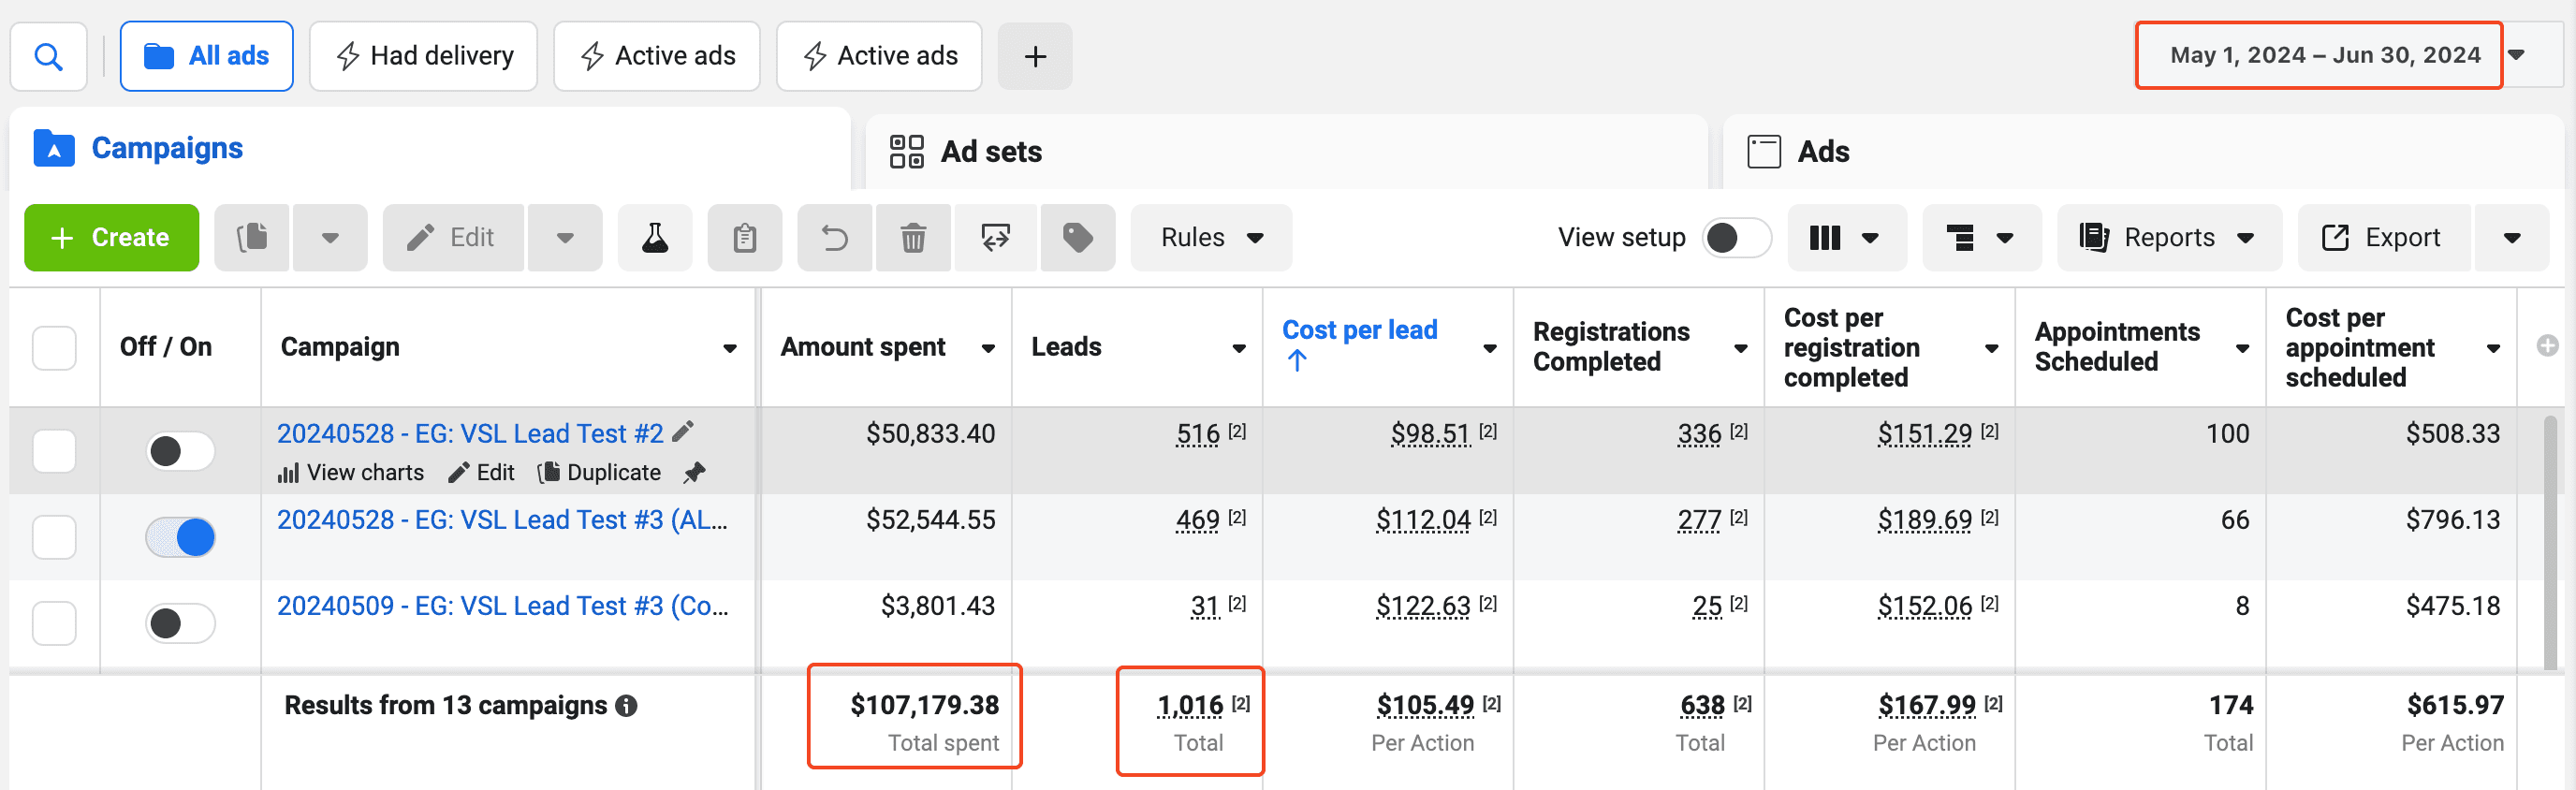Click the duplicate campaigns toolbar icon
The height and width of the screenshot is (790, 2576).
(x=252, y=238)
